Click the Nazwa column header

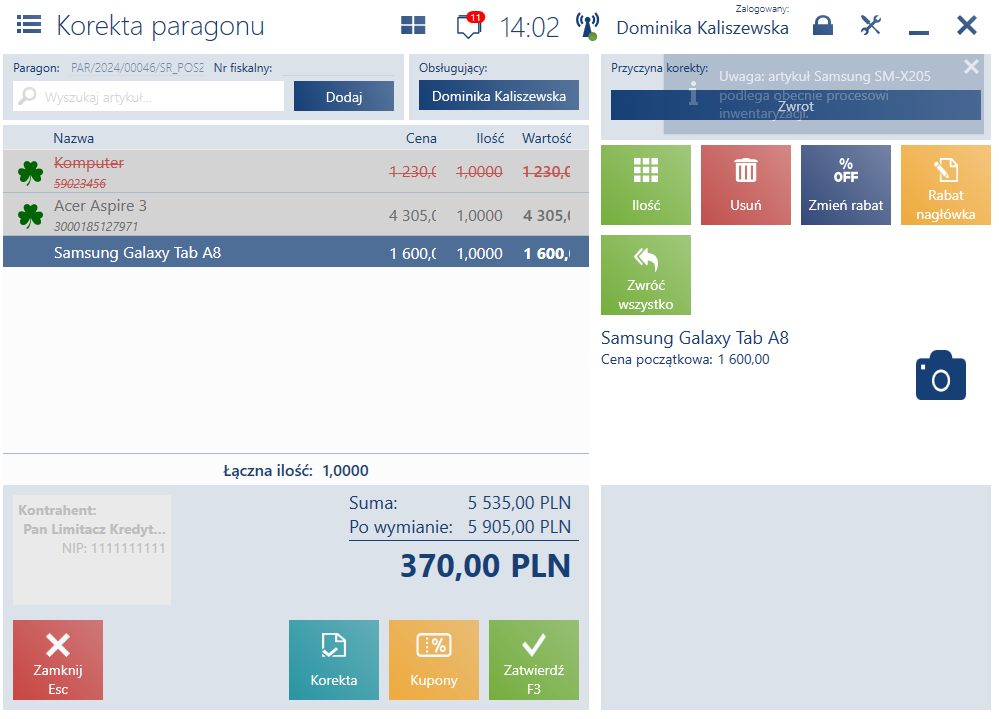(73, 138)
